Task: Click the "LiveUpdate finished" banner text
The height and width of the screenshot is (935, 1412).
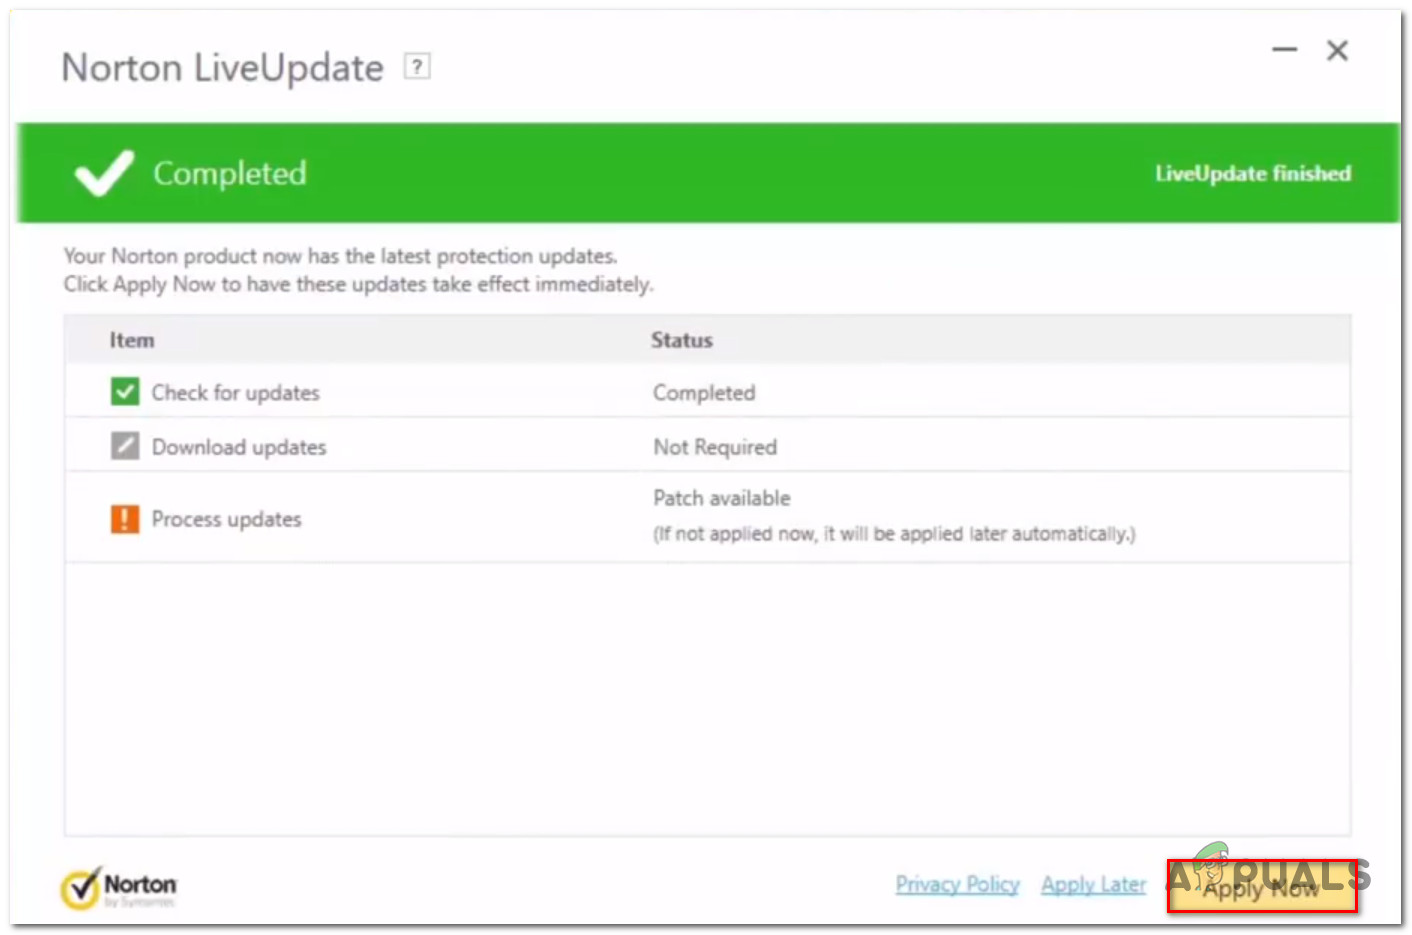Action: tap(1253, 173)
